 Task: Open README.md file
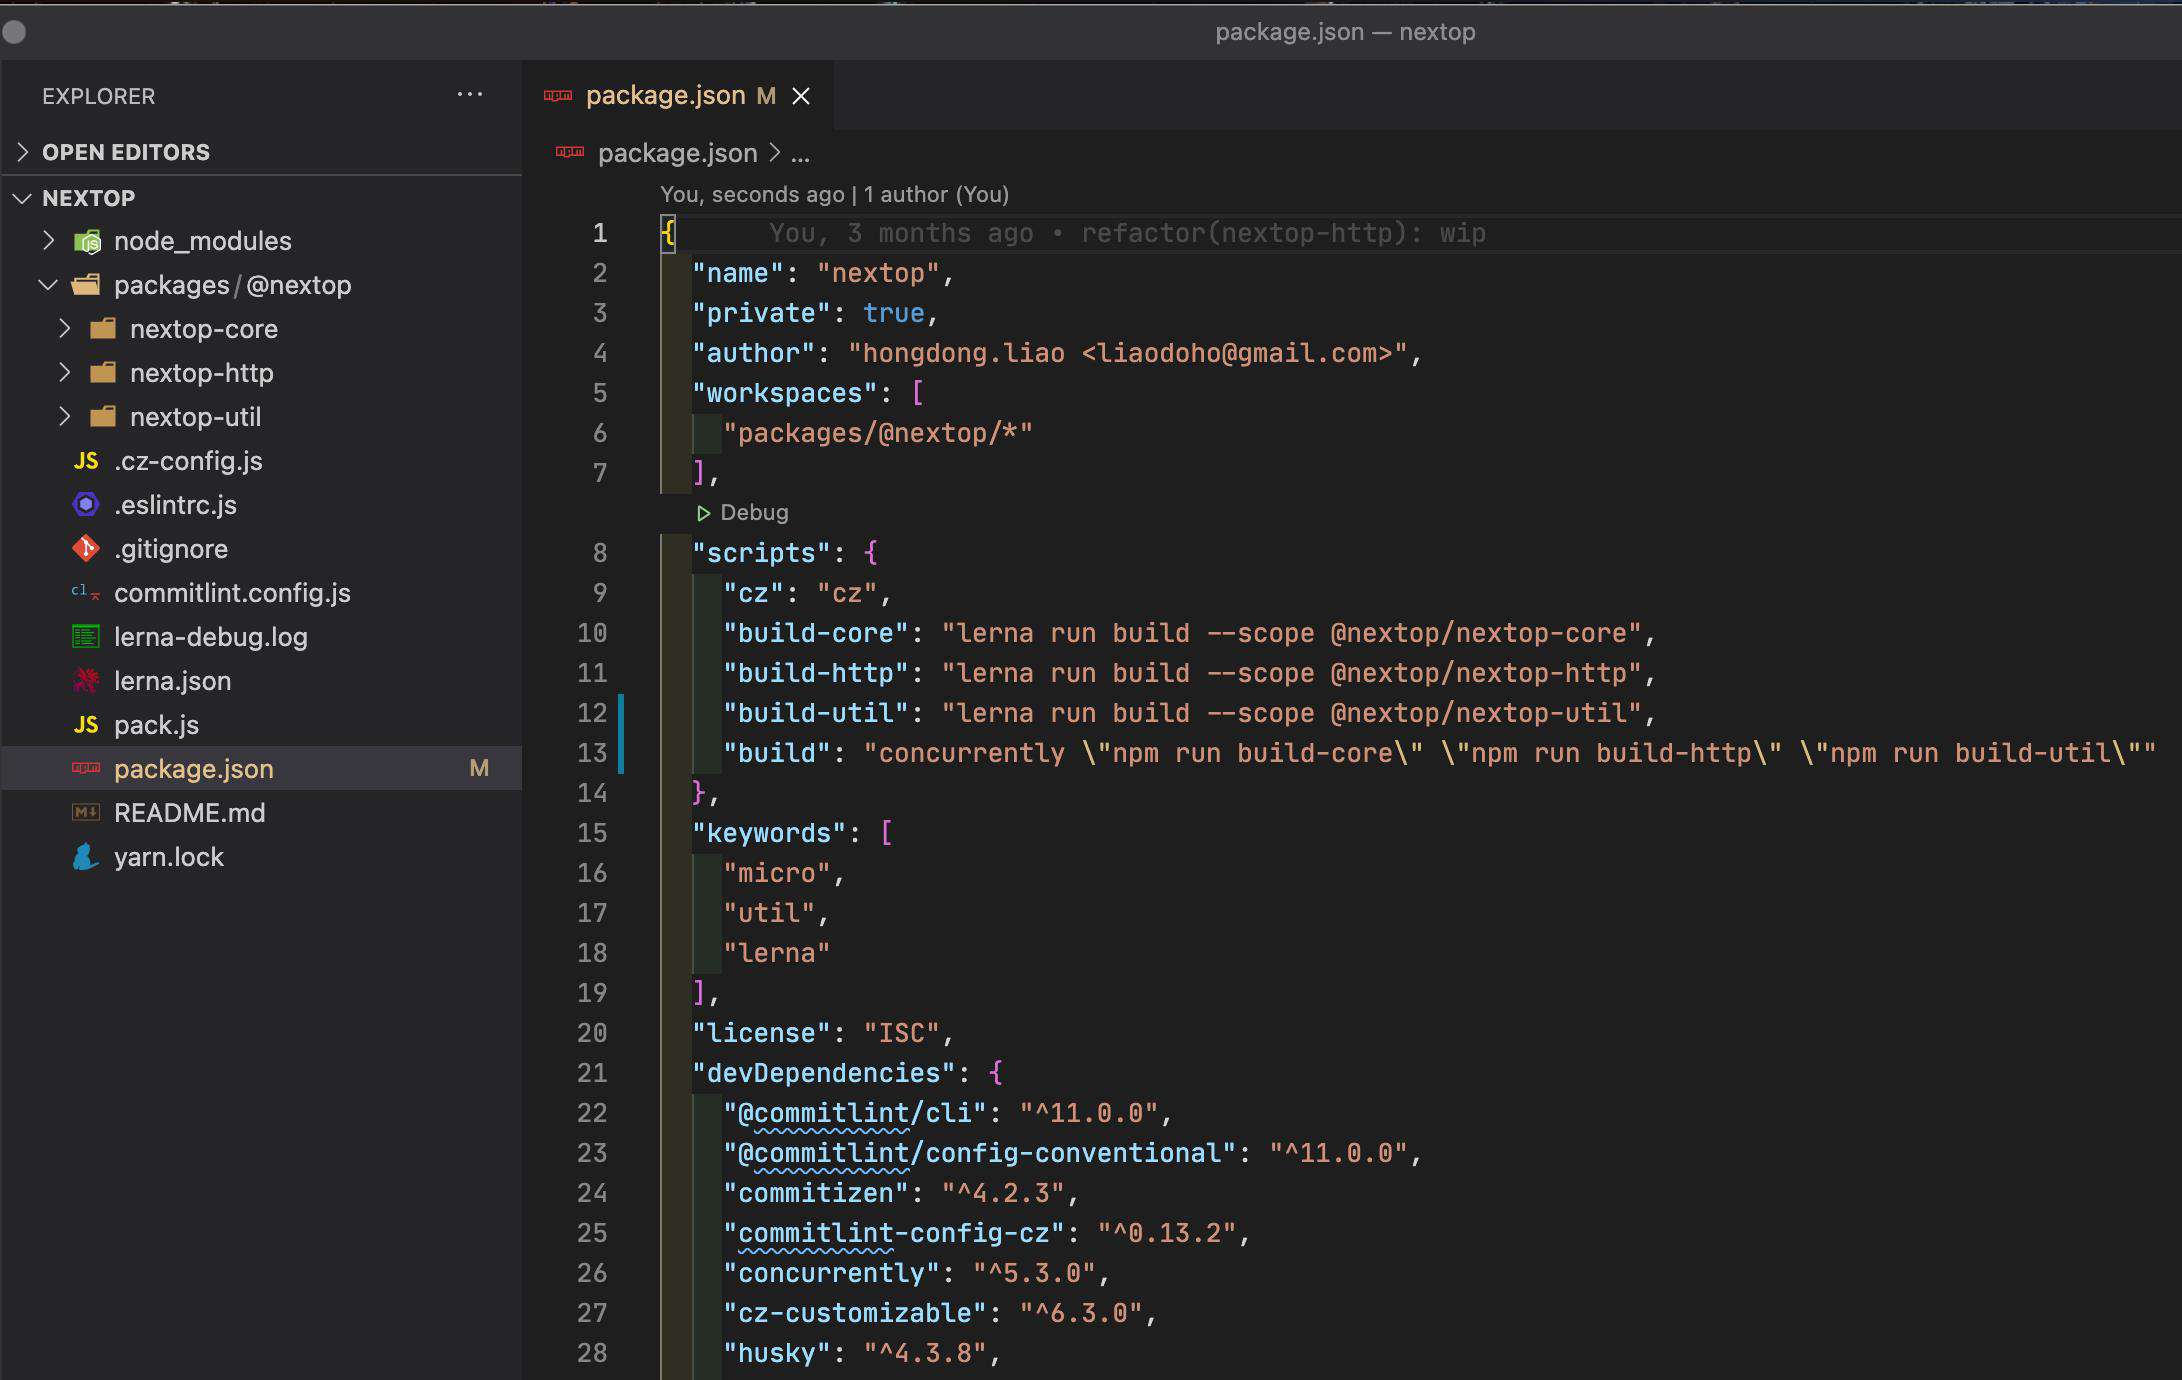190,813
